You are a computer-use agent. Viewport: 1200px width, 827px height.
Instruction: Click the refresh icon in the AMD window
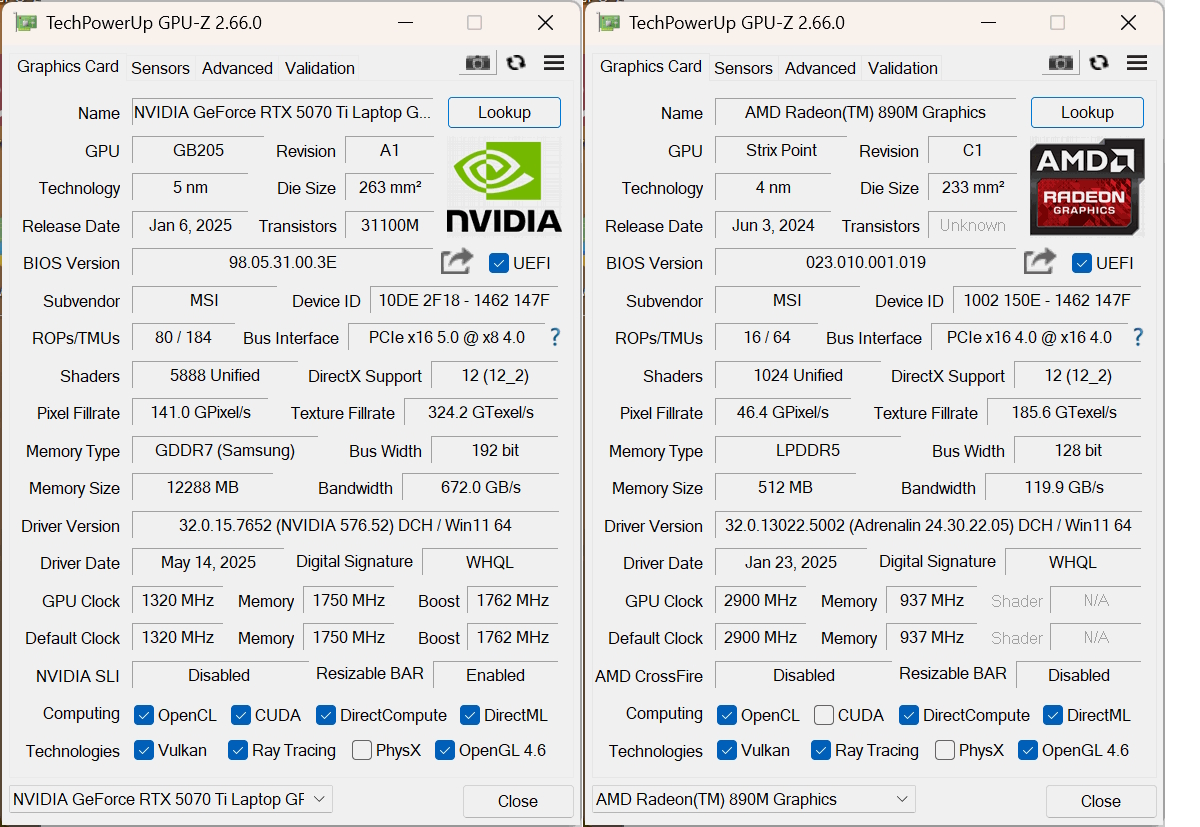point(1099,63)
